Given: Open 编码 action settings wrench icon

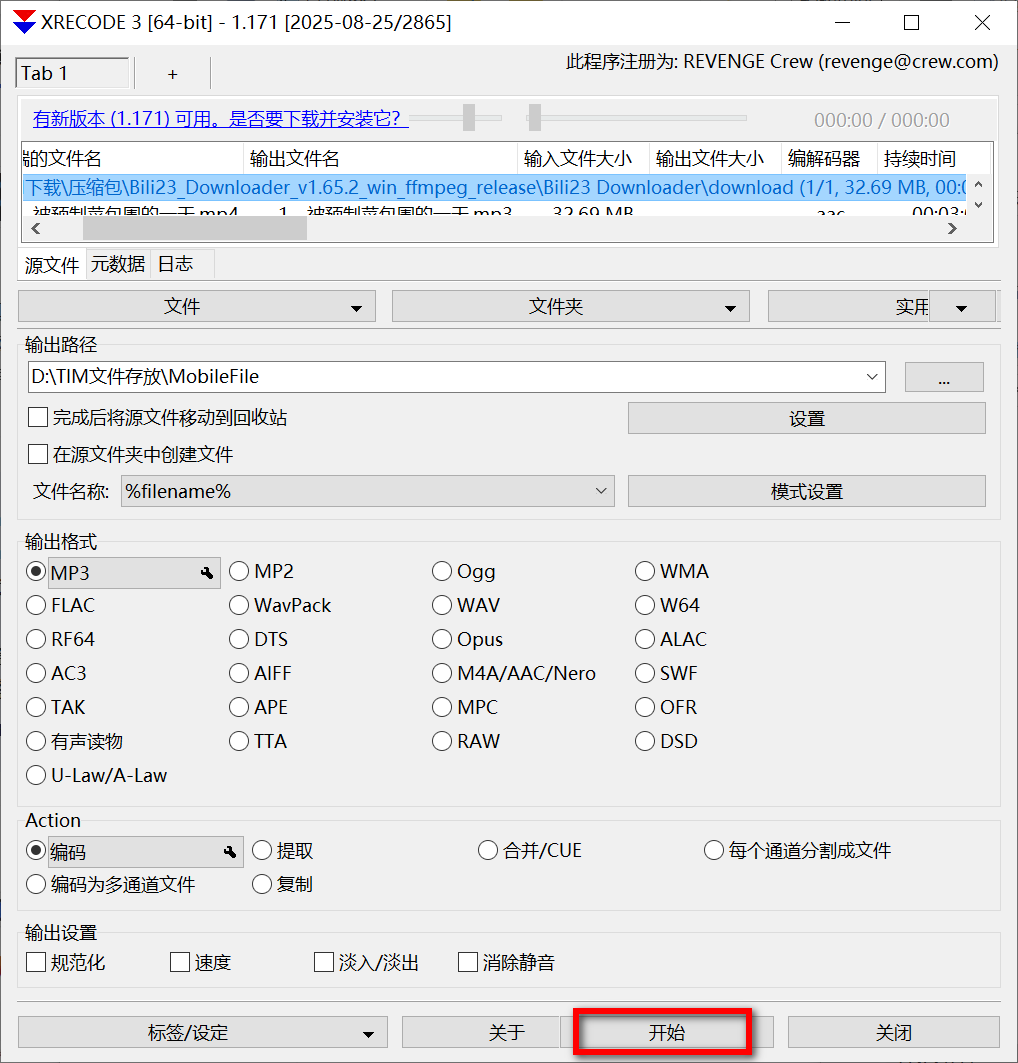Looking at the screenshot, I should pos(230,851).
